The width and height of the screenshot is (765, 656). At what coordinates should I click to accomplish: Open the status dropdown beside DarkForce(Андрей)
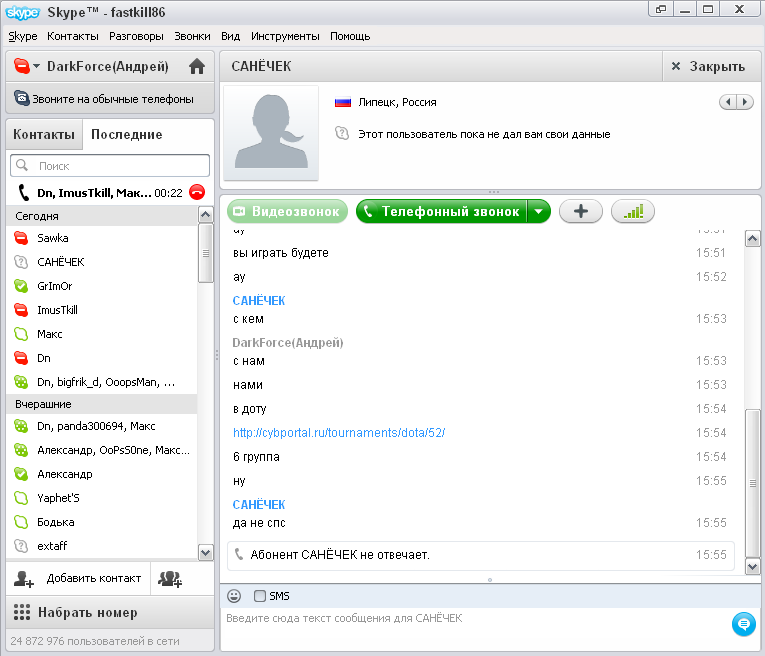tap(37, 66)
